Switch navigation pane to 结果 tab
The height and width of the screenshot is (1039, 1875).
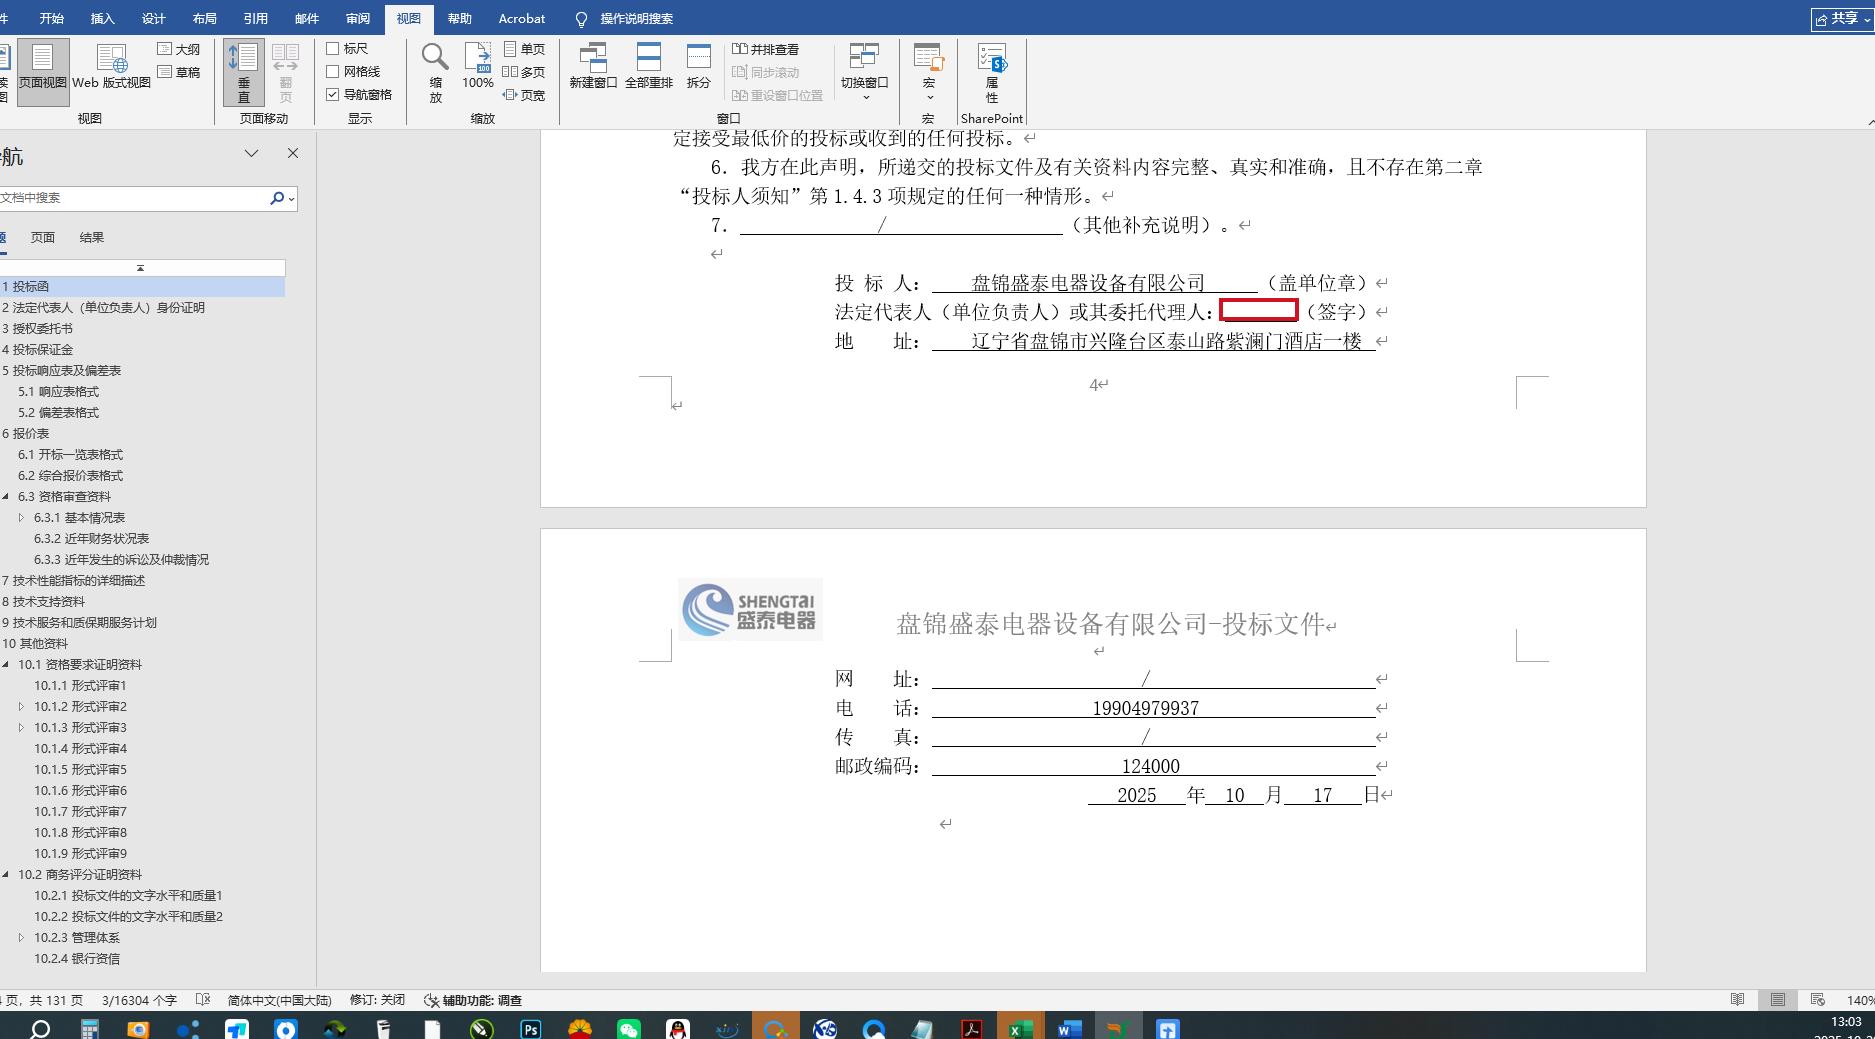[92, 238]
